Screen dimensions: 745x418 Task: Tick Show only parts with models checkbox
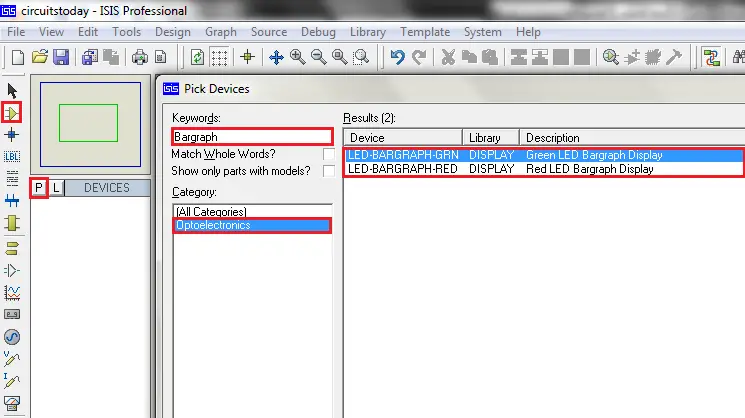pos(328,171)
